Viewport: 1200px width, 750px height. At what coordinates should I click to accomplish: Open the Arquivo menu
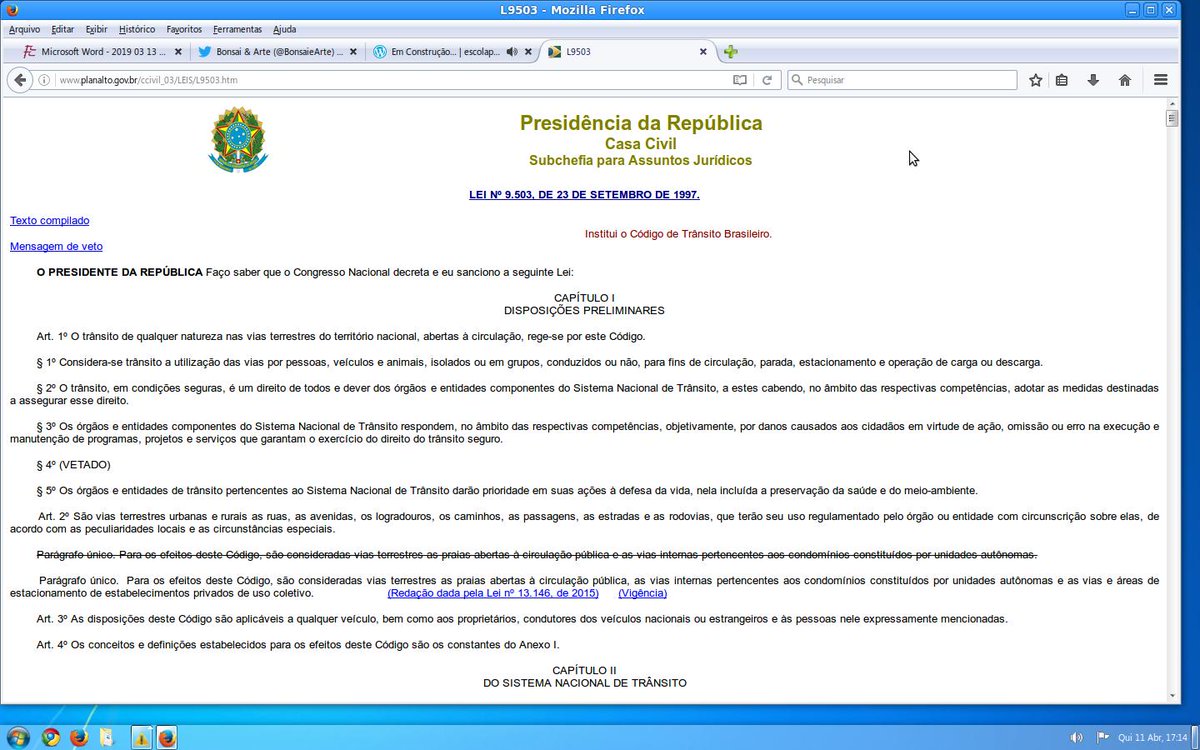[24, 30]
